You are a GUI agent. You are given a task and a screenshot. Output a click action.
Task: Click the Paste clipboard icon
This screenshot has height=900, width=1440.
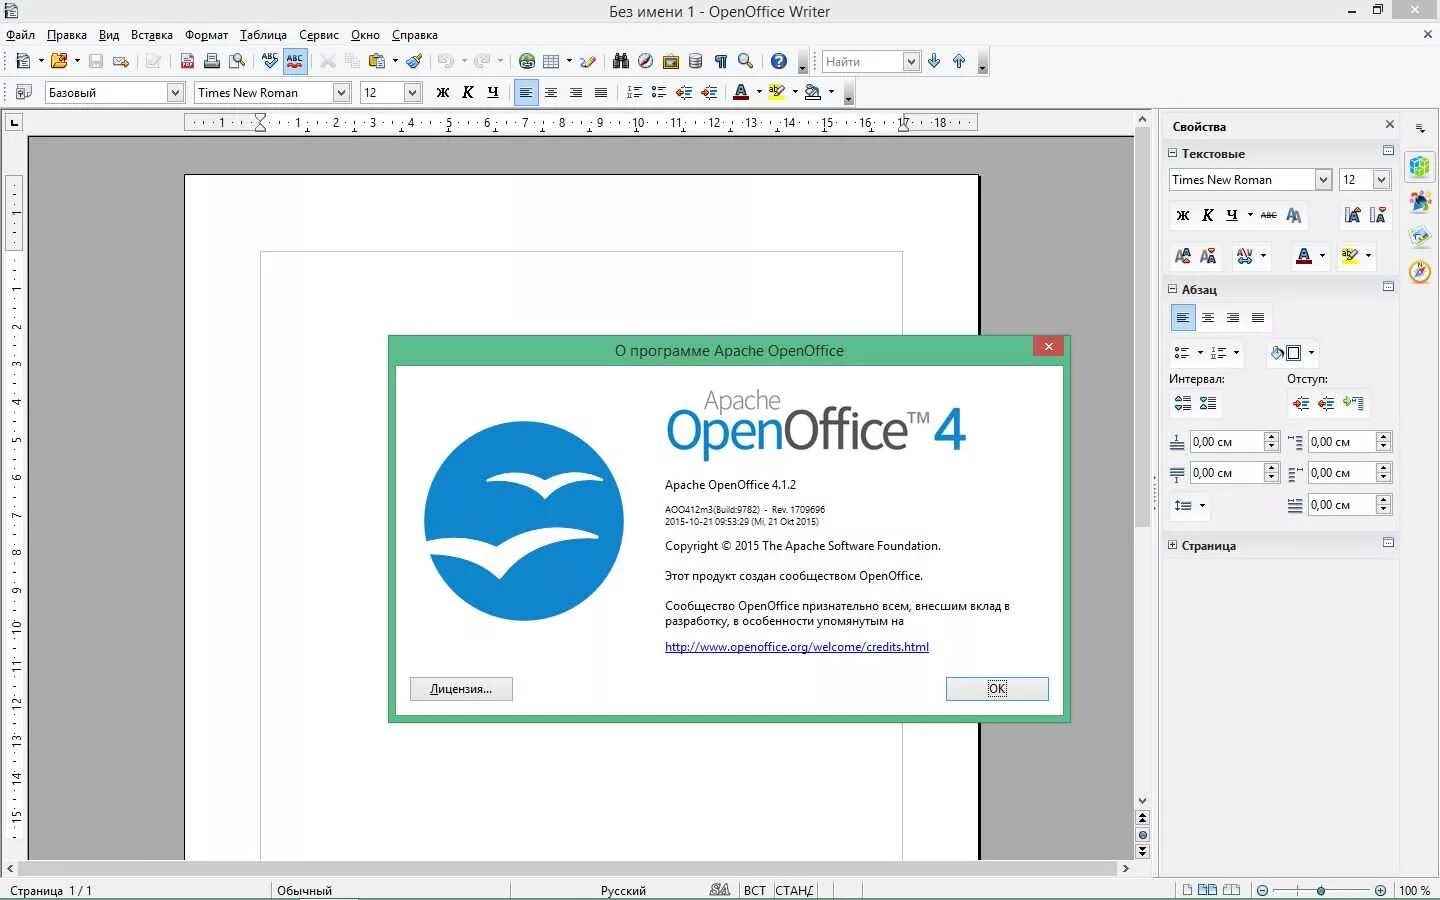pos(377,61)
